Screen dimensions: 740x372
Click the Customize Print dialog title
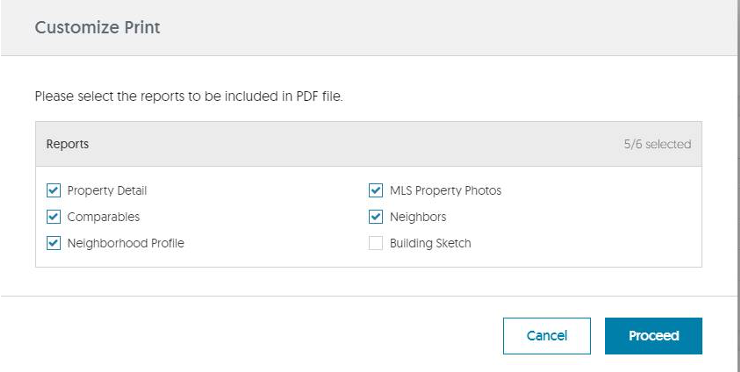coord(98,27)
